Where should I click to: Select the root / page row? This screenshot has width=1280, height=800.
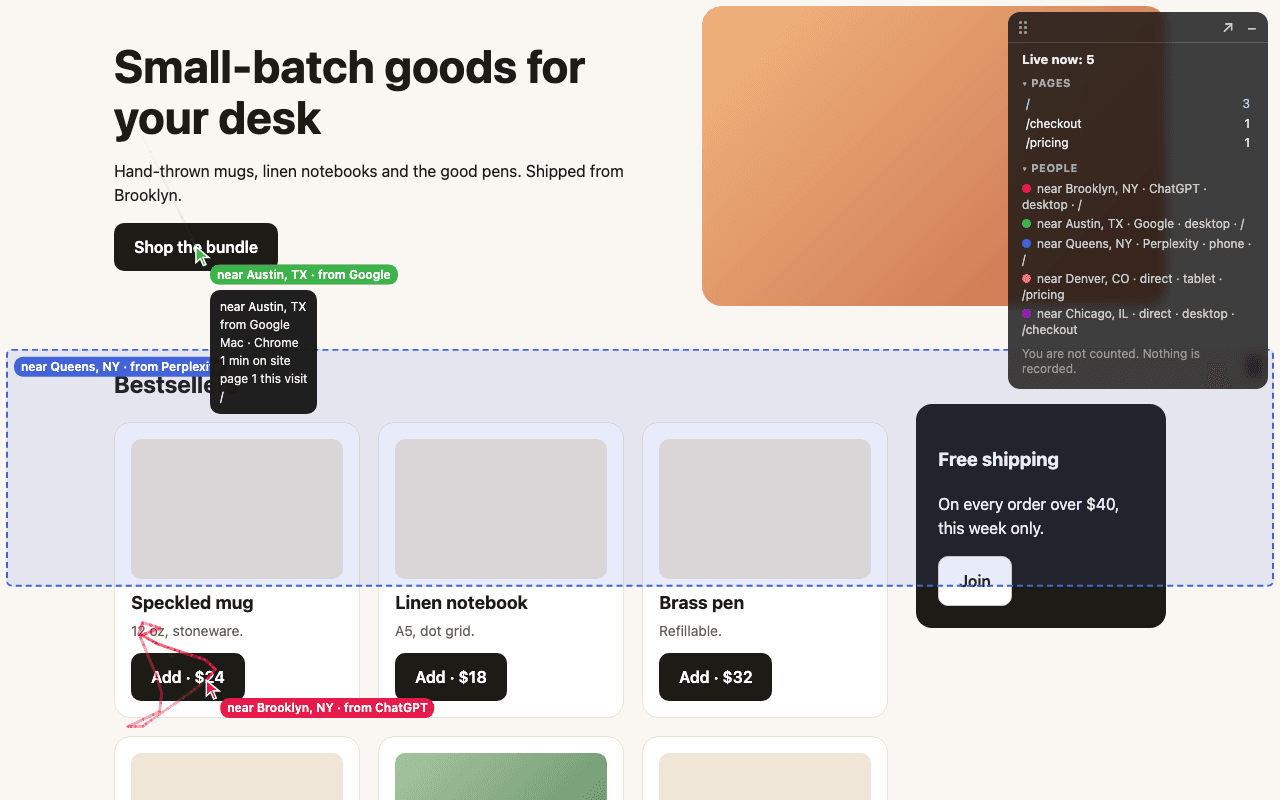[1138, 104]
